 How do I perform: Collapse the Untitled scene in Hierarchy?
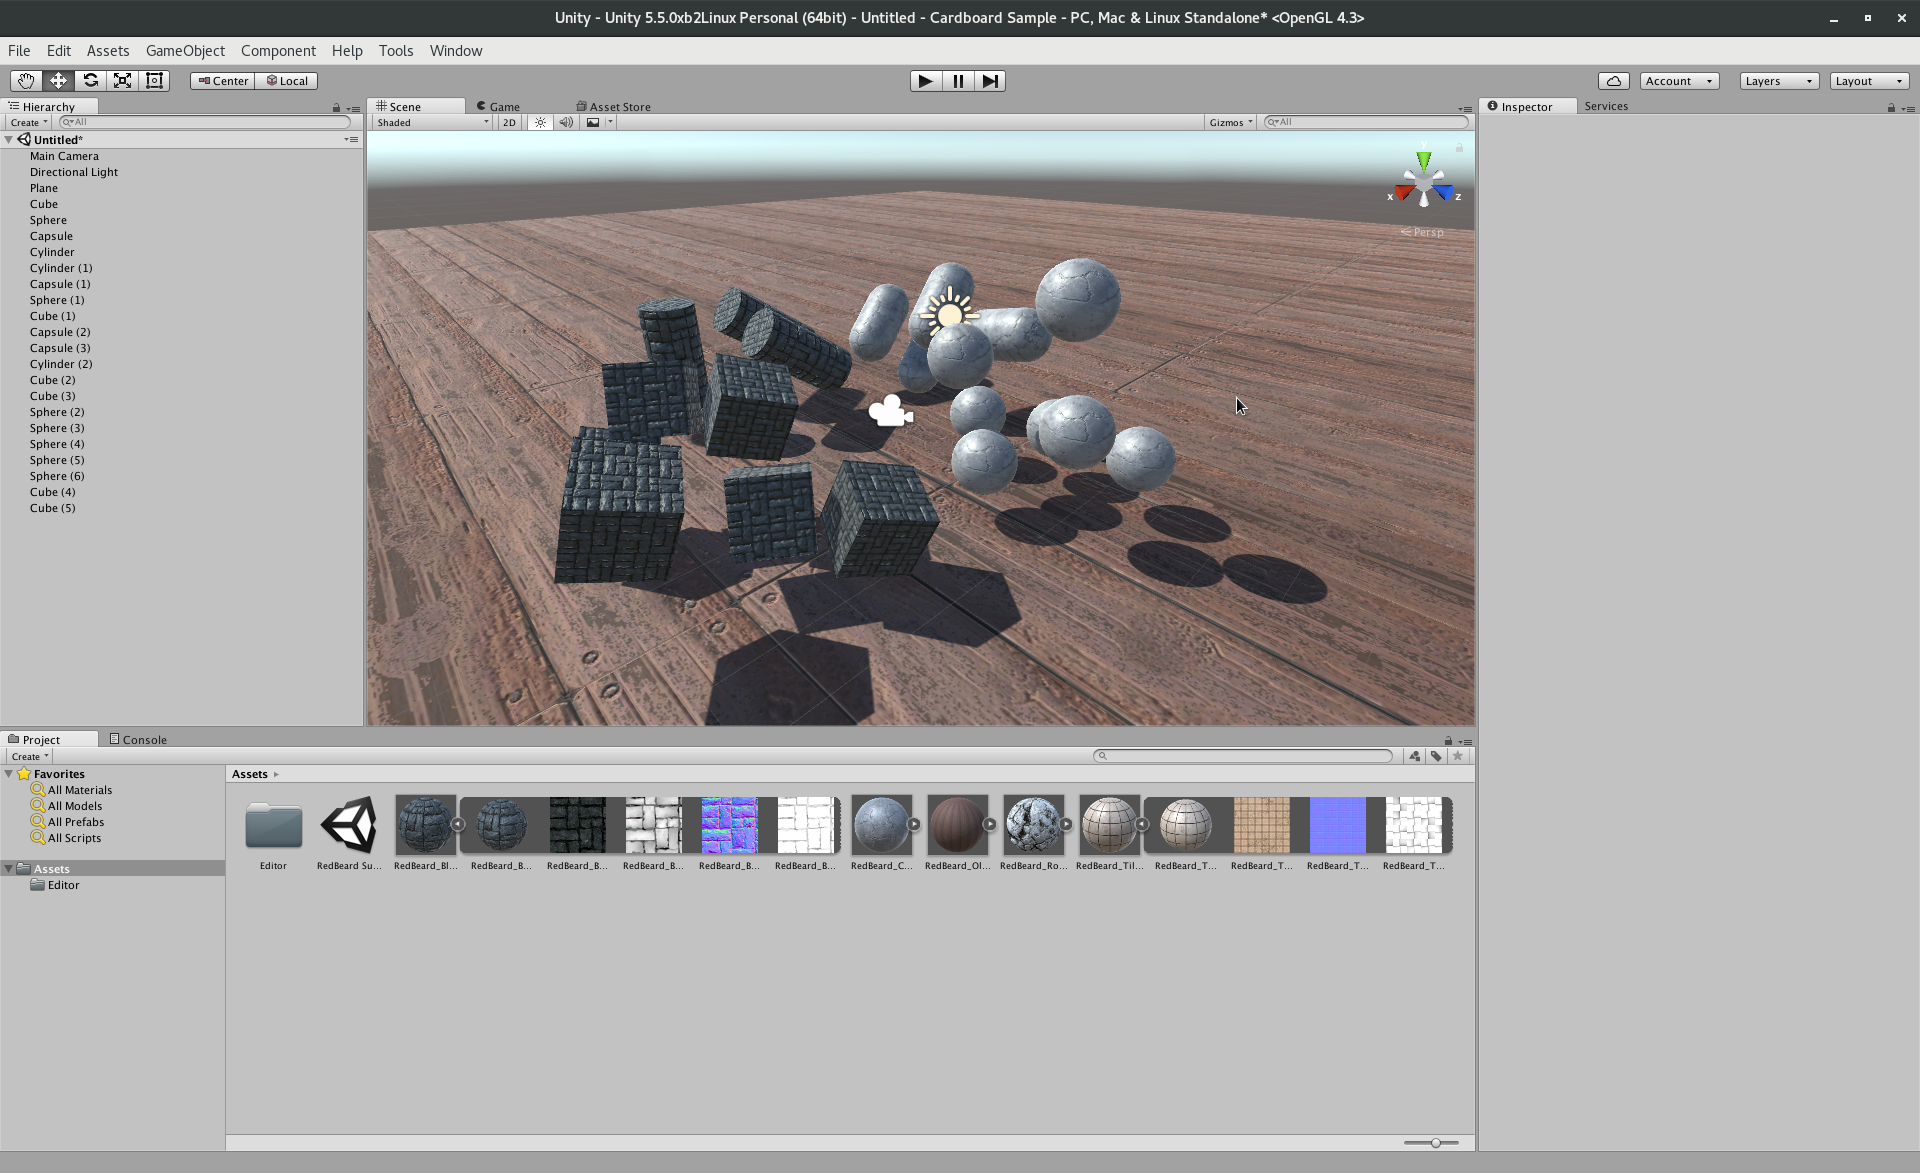point(9,140)
